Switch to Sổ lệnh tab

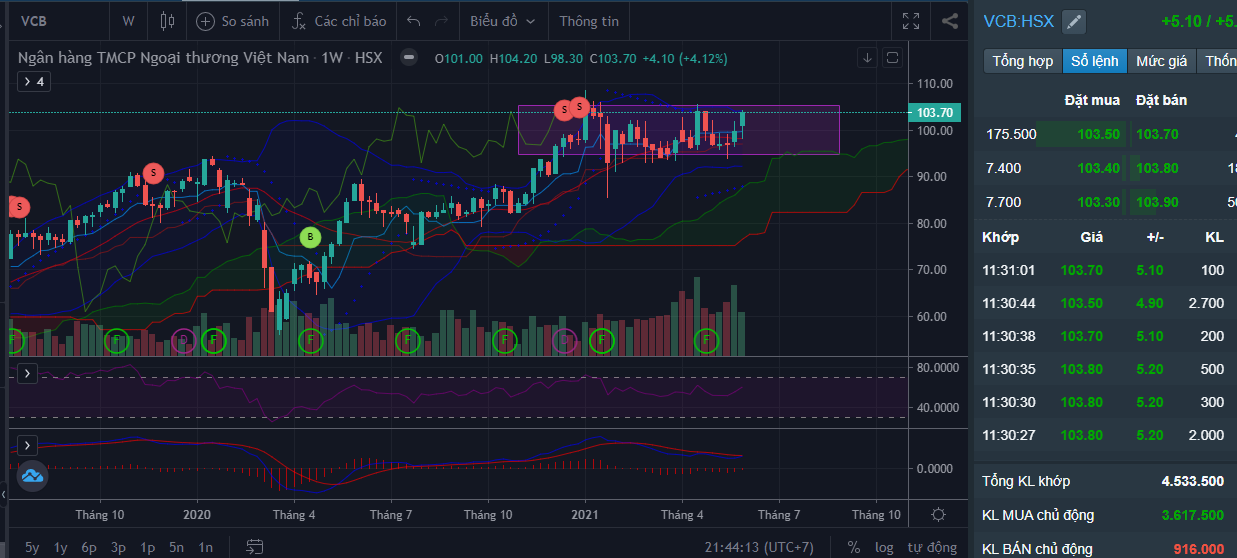coord(1094,61)
